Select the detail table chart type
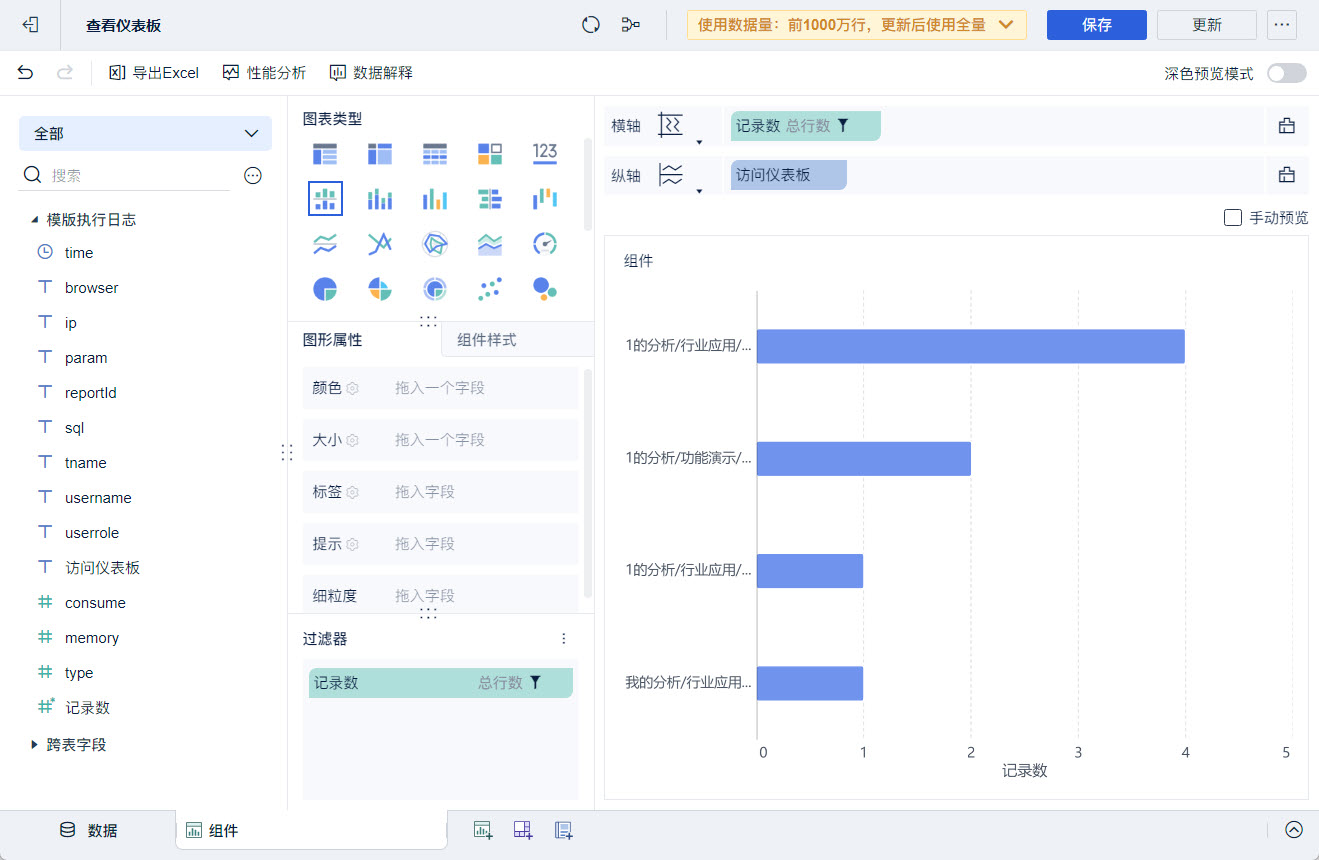This screenshot has height=860, width=1319. click(435, 153)
